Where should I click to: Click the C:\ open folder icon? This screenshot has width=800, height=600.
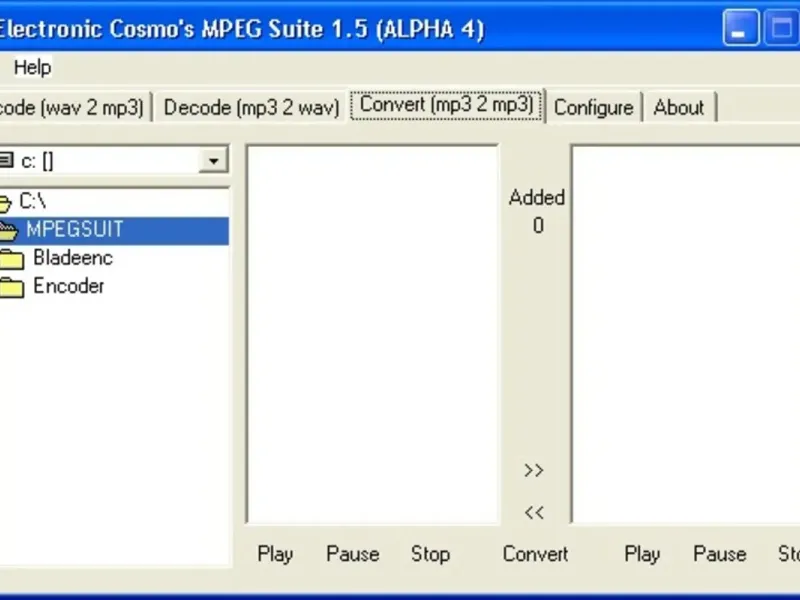pos(5,203)
